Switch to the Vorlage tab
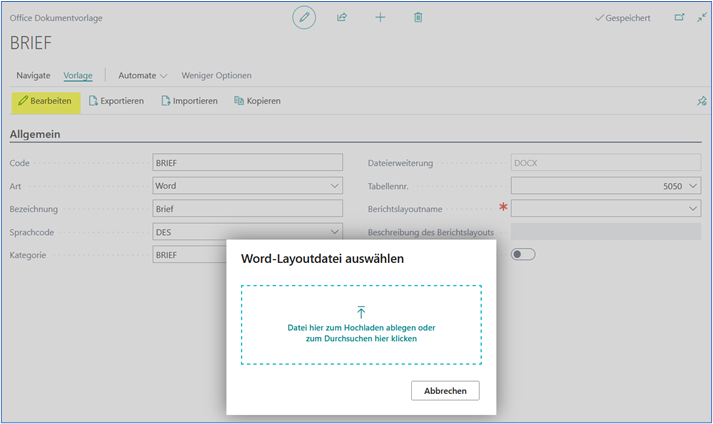 (78, 75)
